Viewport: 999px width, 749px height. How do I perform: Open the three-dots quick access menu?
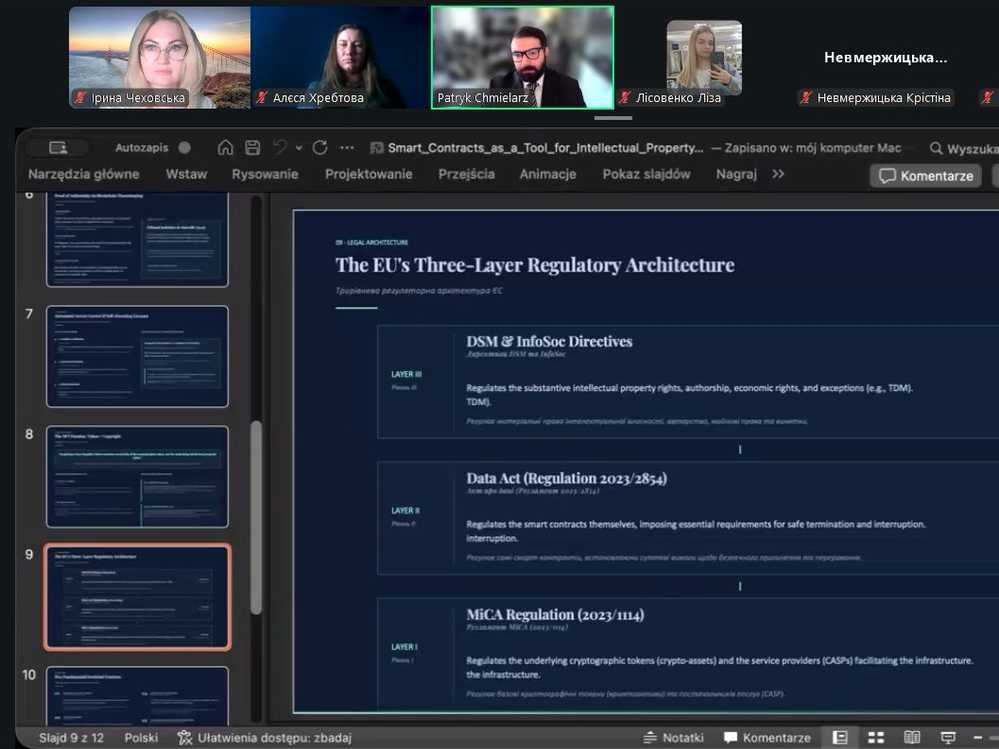346,148
